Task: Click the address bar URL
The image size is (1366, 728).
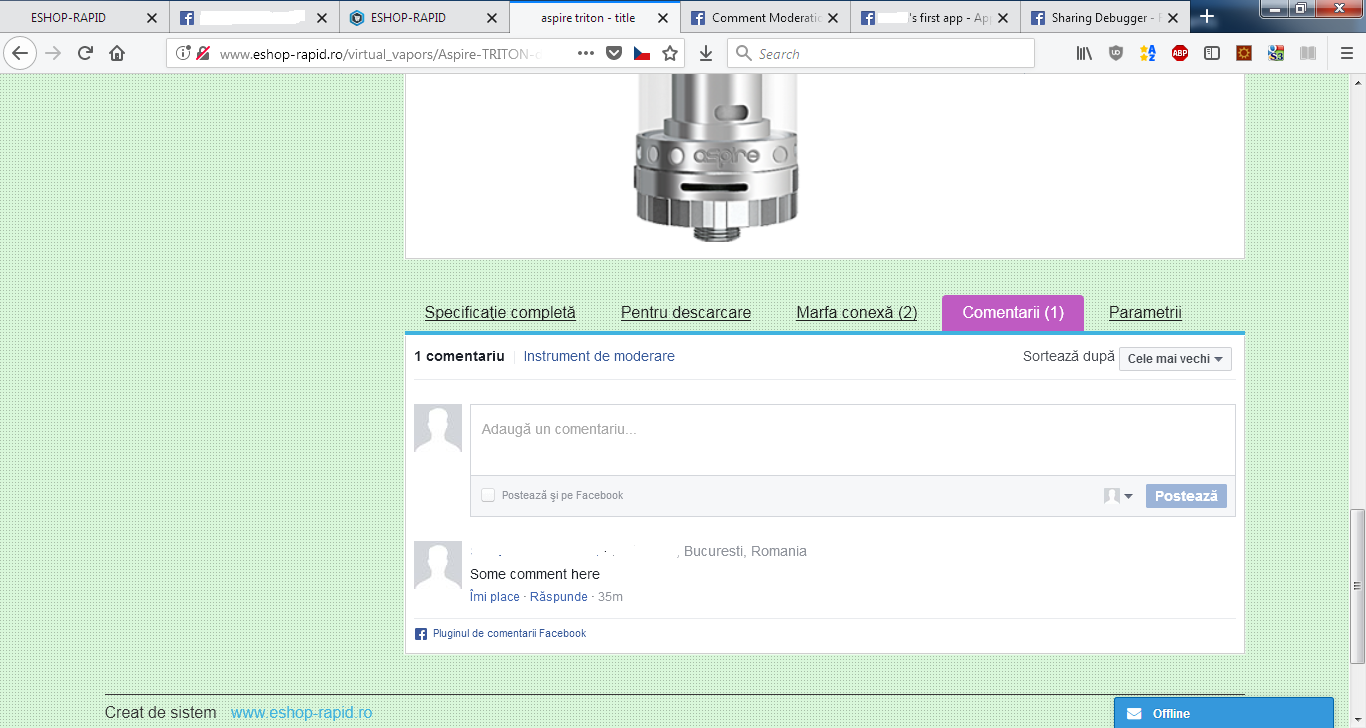Action: 381,54
